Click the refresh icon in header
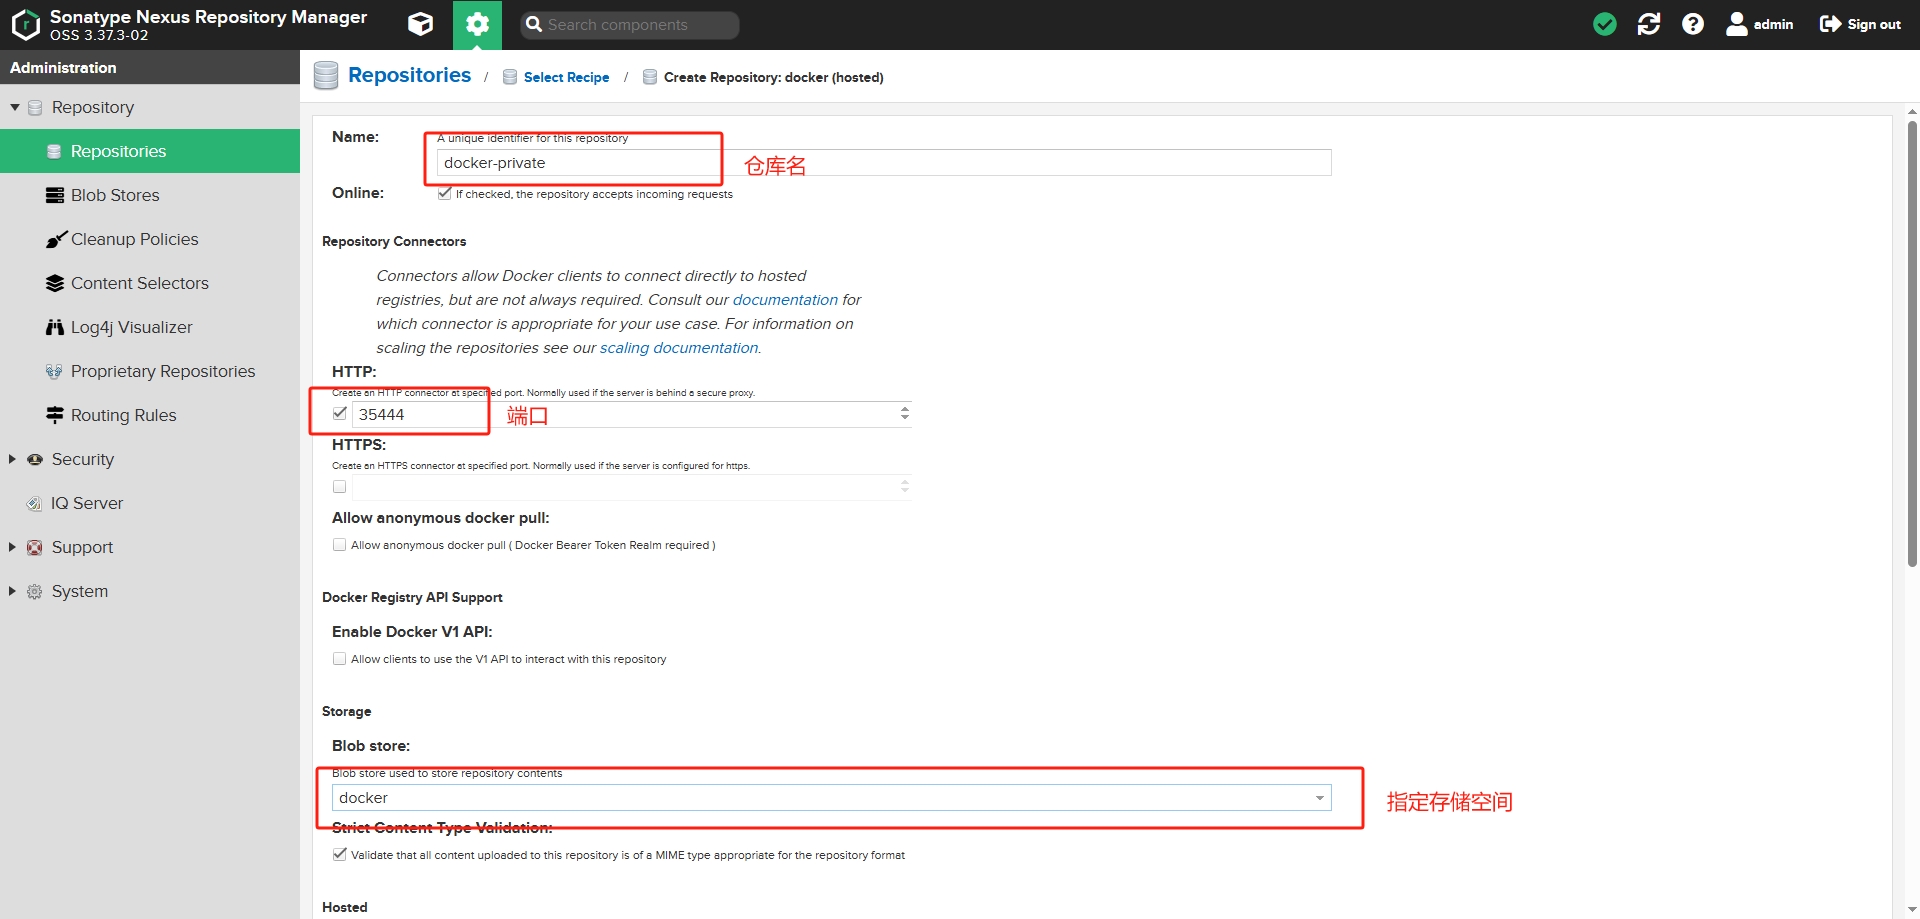Screen dimensions: 1920x919 1649,24
